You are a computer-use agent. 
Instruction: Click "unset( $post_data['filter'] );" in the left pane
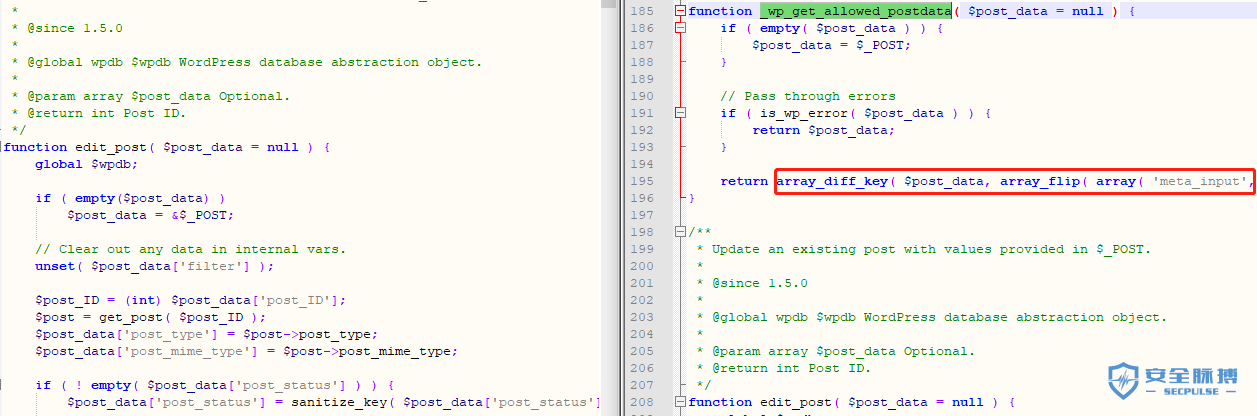coord(155,266)
